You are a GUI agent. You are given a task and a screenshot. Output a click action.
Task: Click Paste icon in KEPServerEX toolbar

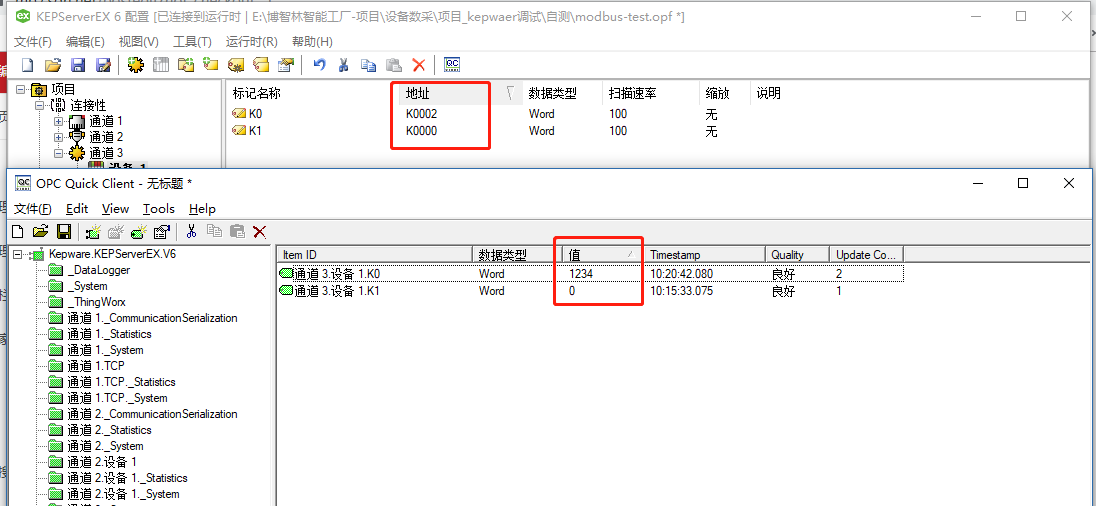click(x=394, y=65)
